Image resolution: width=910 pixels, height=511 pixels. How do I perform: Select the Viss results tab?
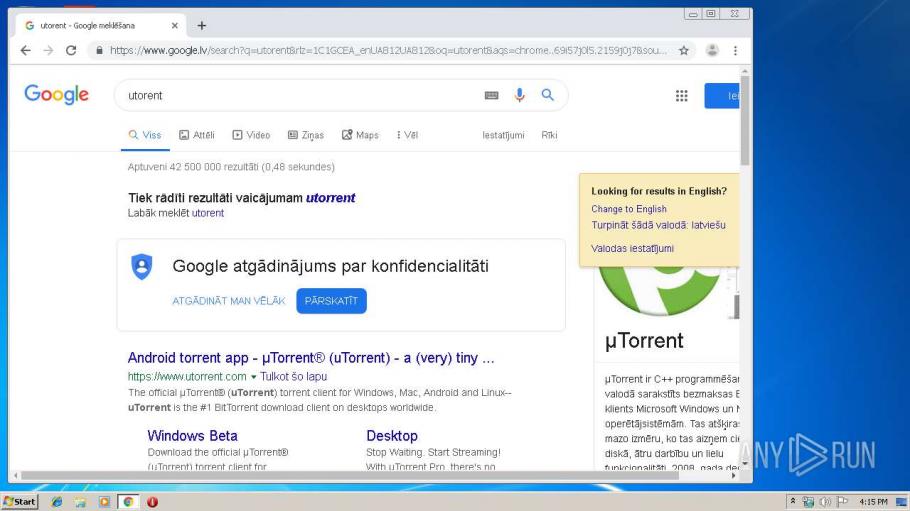coord(145,135)
